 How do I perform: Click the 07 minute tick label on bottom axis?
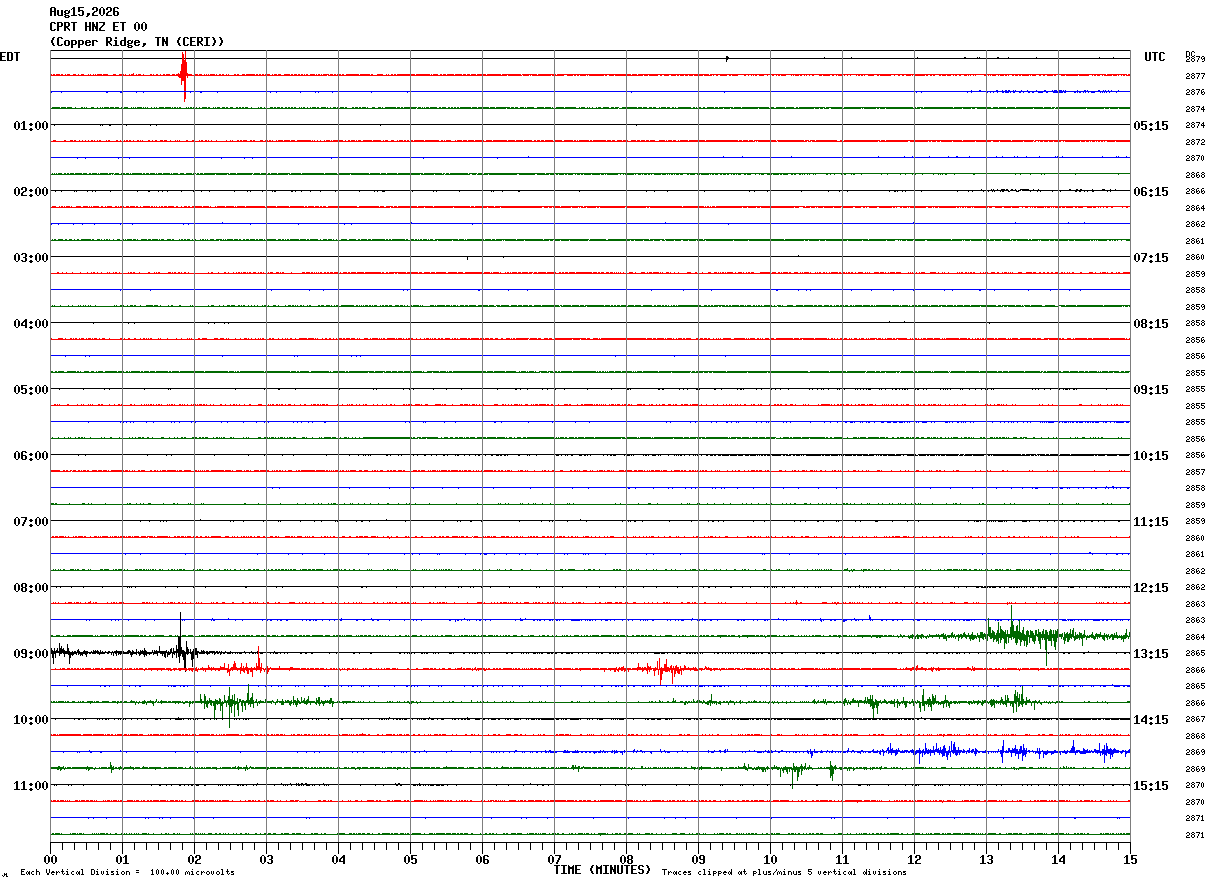[554, 859]
